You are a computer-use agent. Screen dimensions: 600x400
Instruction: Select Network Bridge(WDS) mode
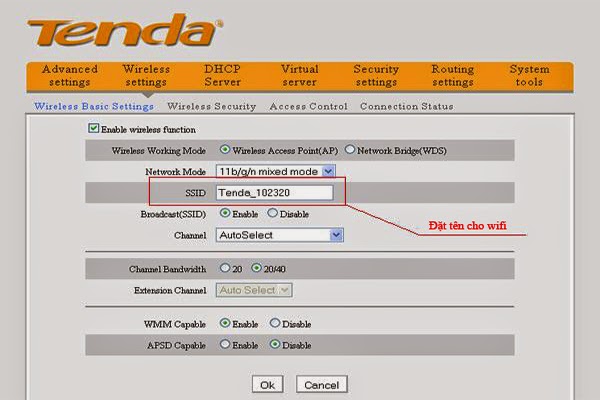[350, 149]
